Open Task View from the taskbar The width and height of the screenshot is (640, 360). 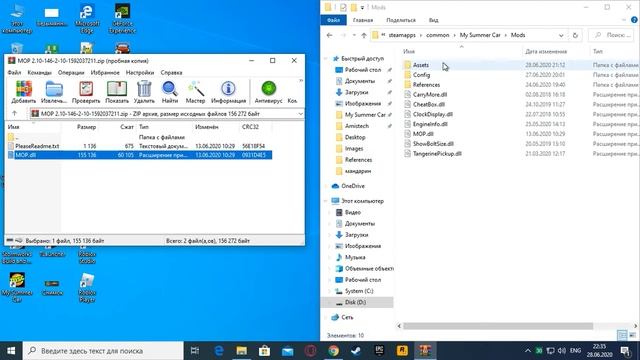pos(195,351)
